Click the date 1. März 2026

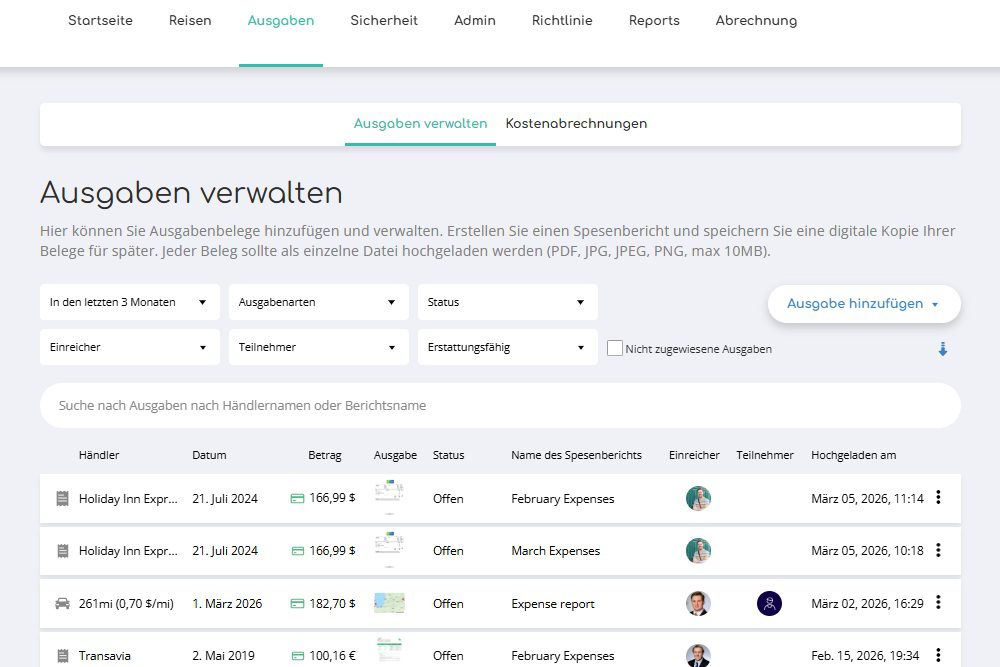click(227, 603)
